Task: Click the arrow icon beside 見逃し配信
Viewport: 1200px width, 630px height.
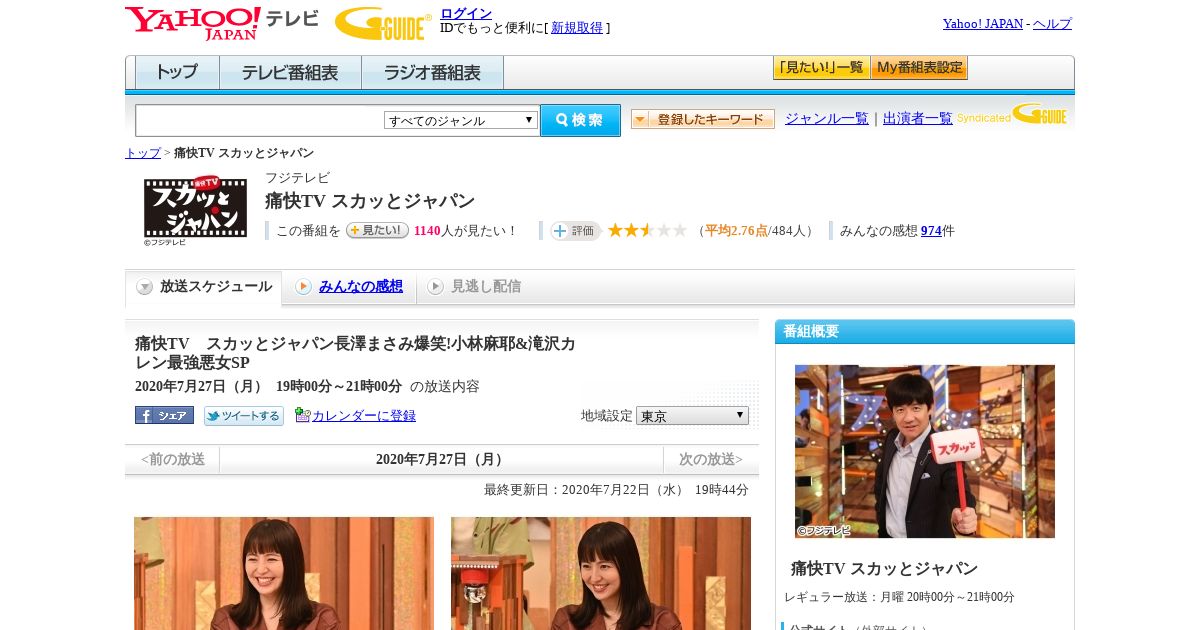Action: 435,287
